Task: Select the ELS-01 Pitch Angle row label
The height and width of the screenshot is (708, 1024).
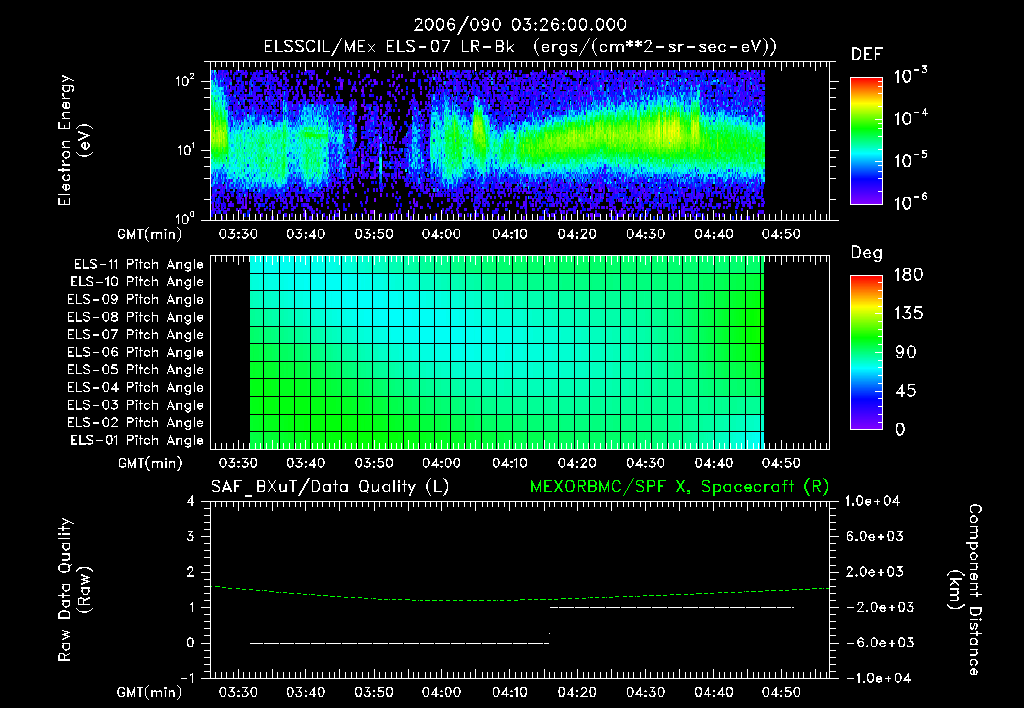Action: pos(137,441)
